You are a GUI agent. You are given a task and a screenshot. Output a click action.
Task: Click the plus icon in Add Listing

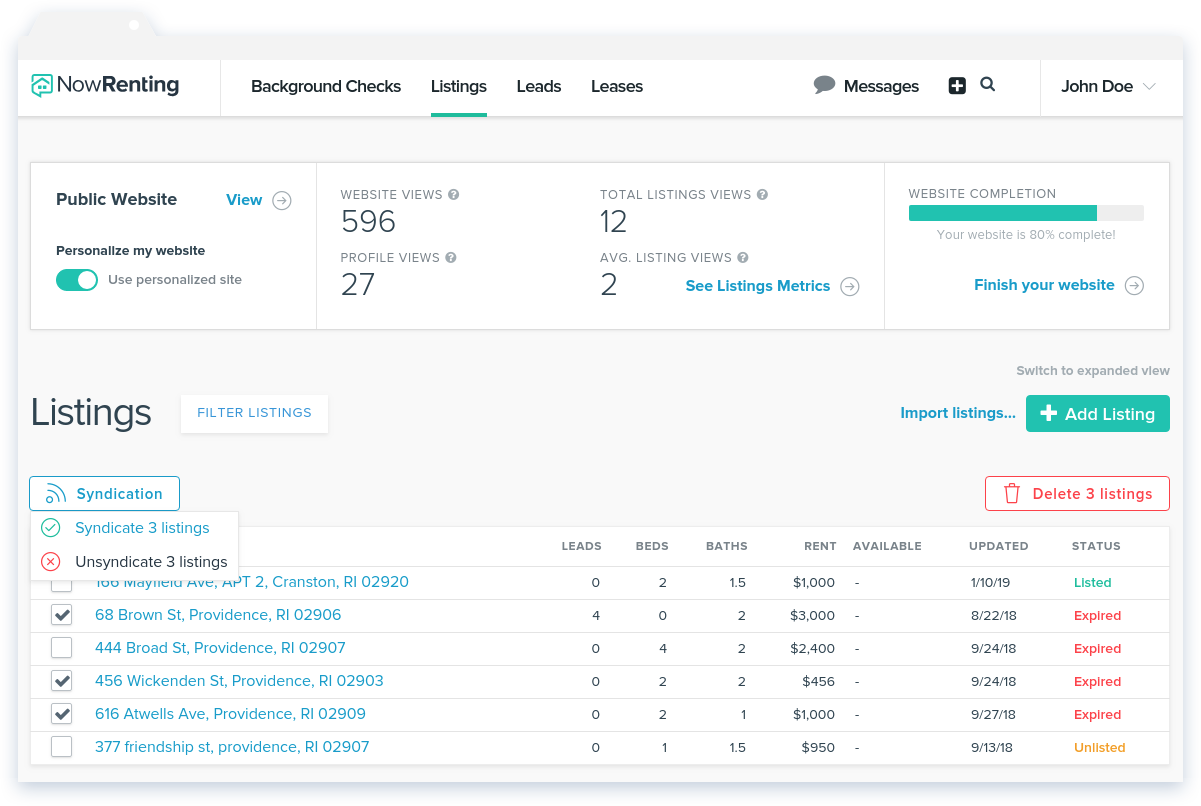[x=1048, y=413]
